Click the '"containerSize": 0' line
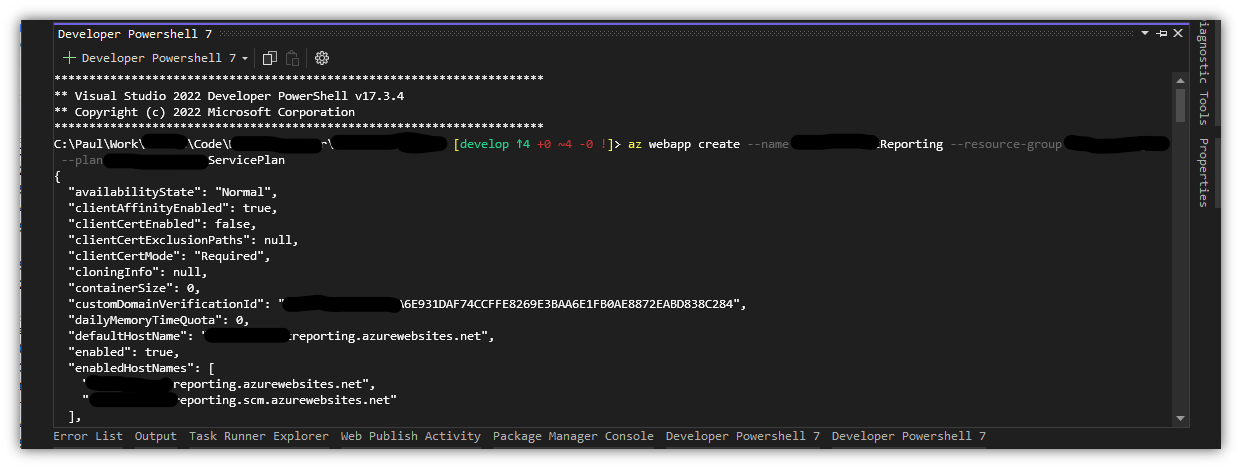 133,288
